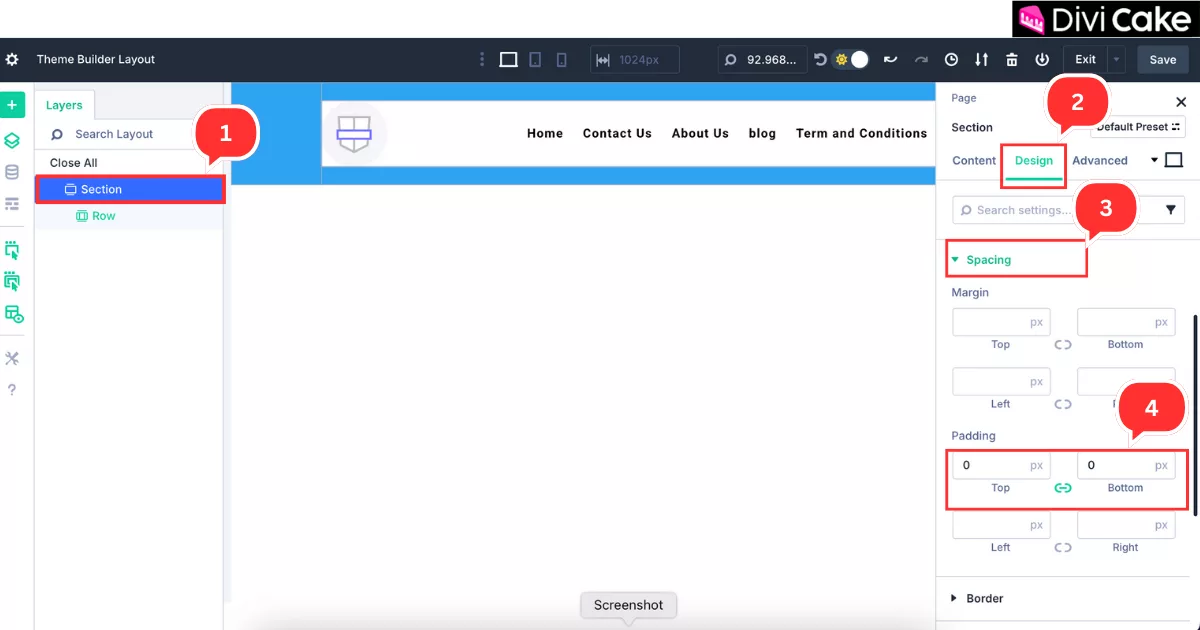The image size is (1200, 630).
Task: Click the undo icon in top bar
Action: pos(890,60)
